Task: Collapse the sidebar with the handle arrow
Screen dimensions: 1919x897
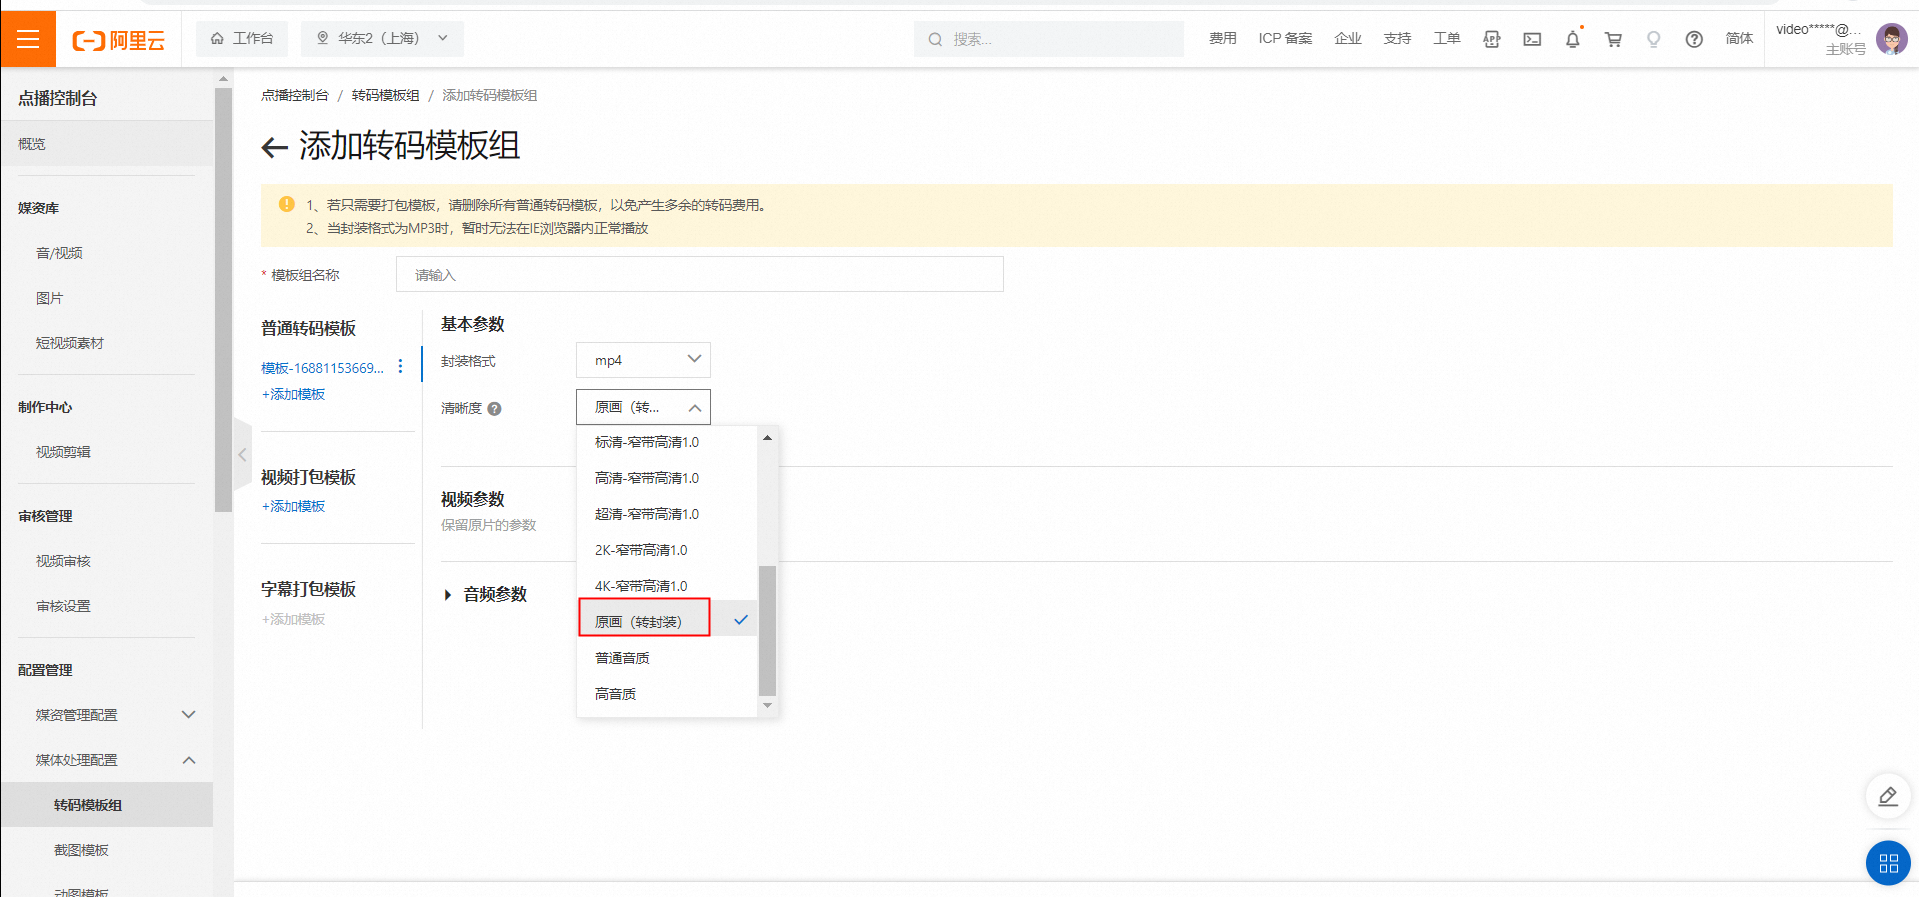Action: click(x=242, y=455)
